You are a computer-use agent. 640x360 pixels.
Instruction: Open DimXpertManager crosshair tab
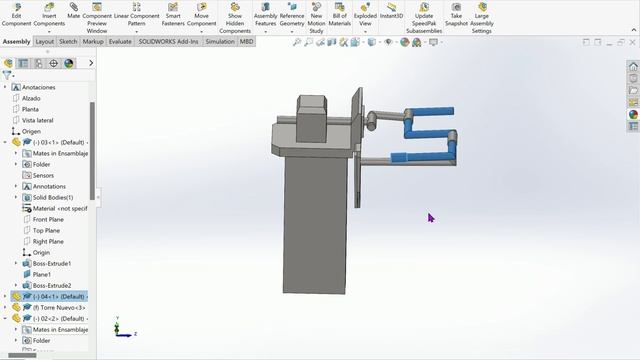pos(53,63)
